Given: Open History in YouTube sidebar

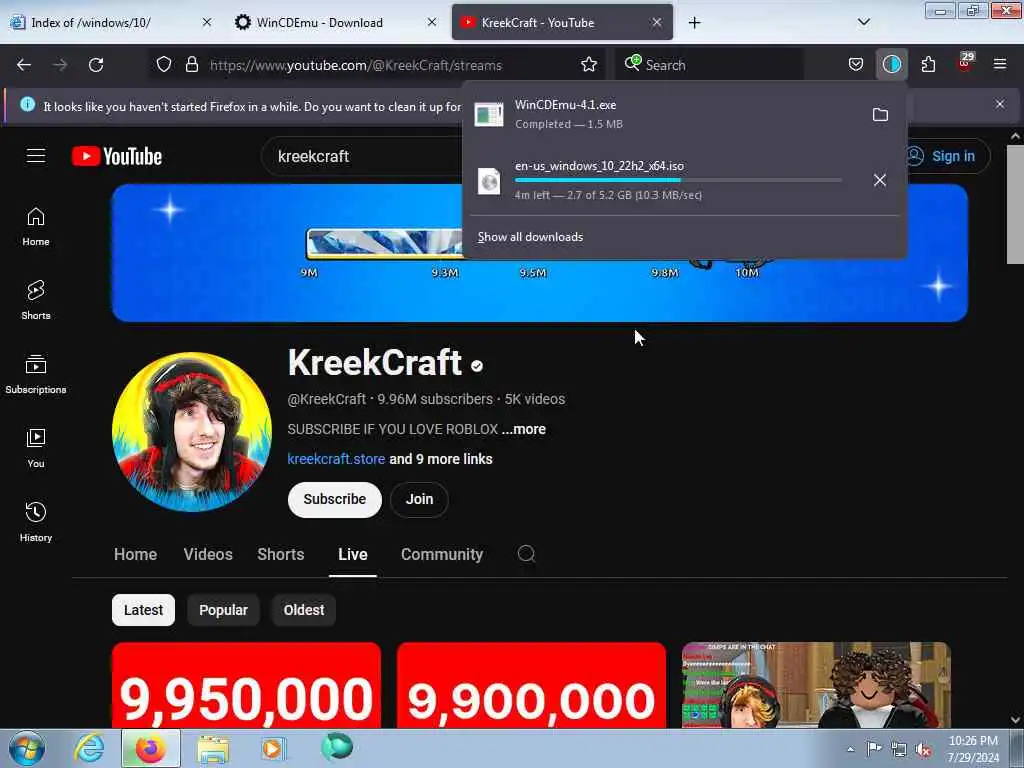Looking at the screenshot, I should (36, 522).
